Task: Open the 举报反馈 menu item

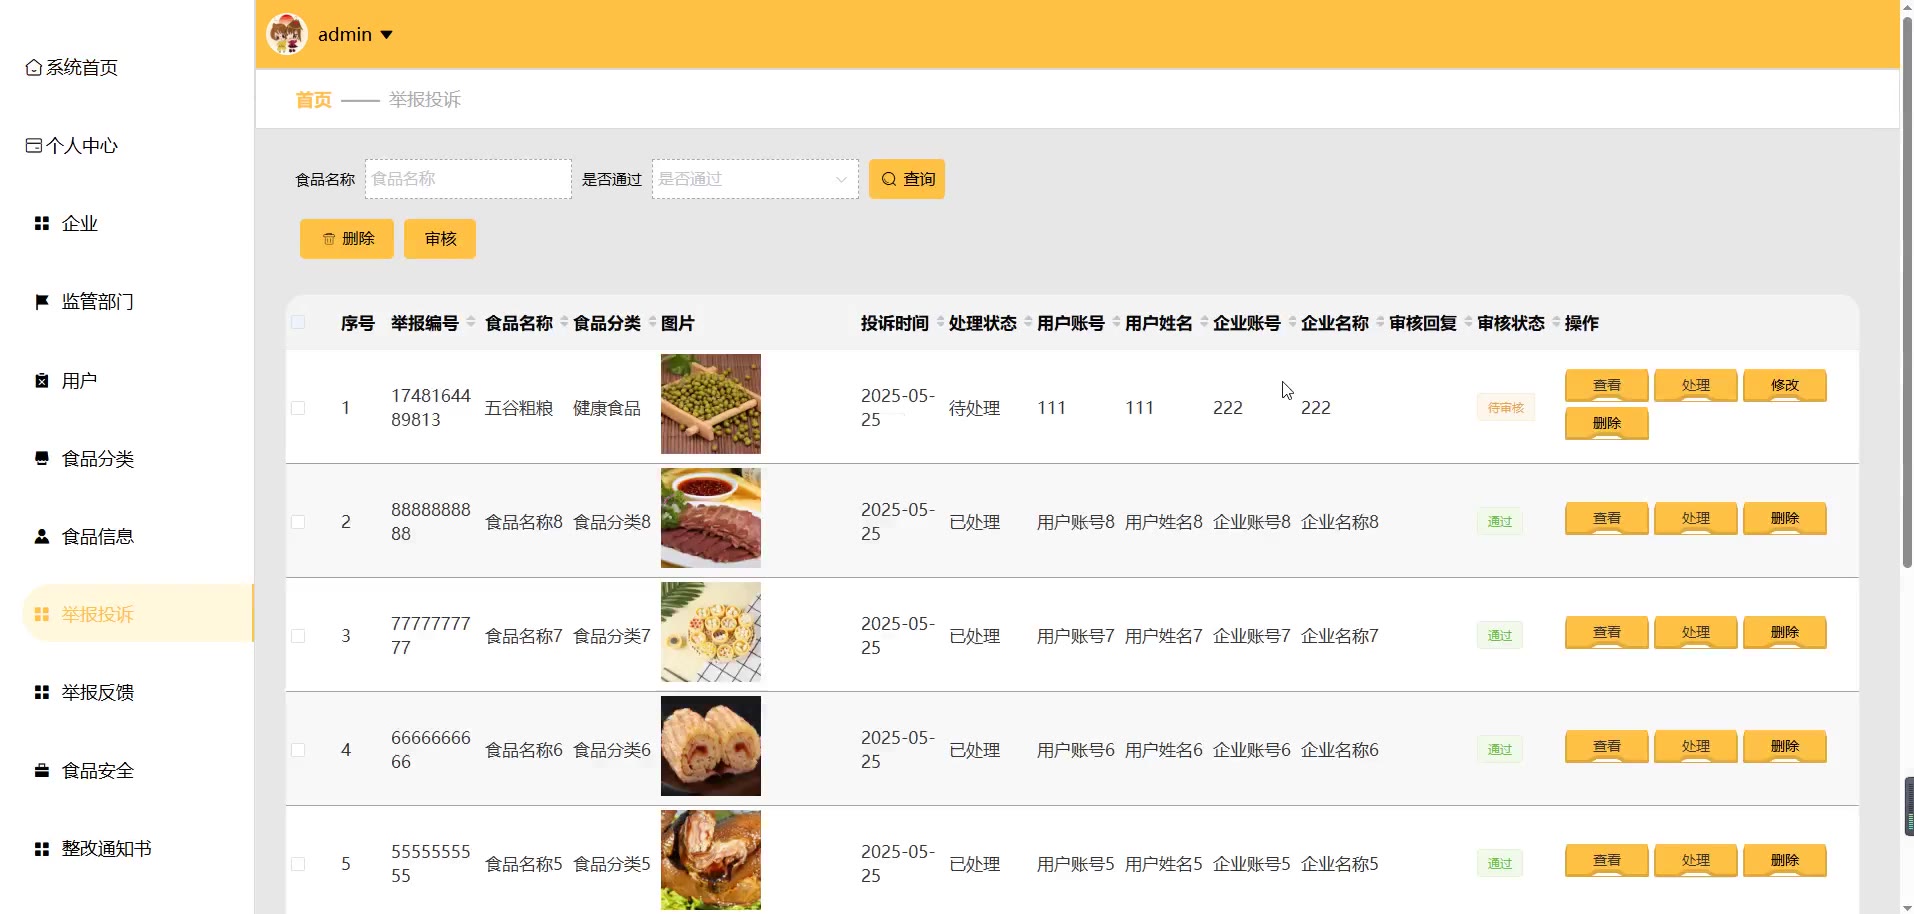Action: tap(98, 693)
